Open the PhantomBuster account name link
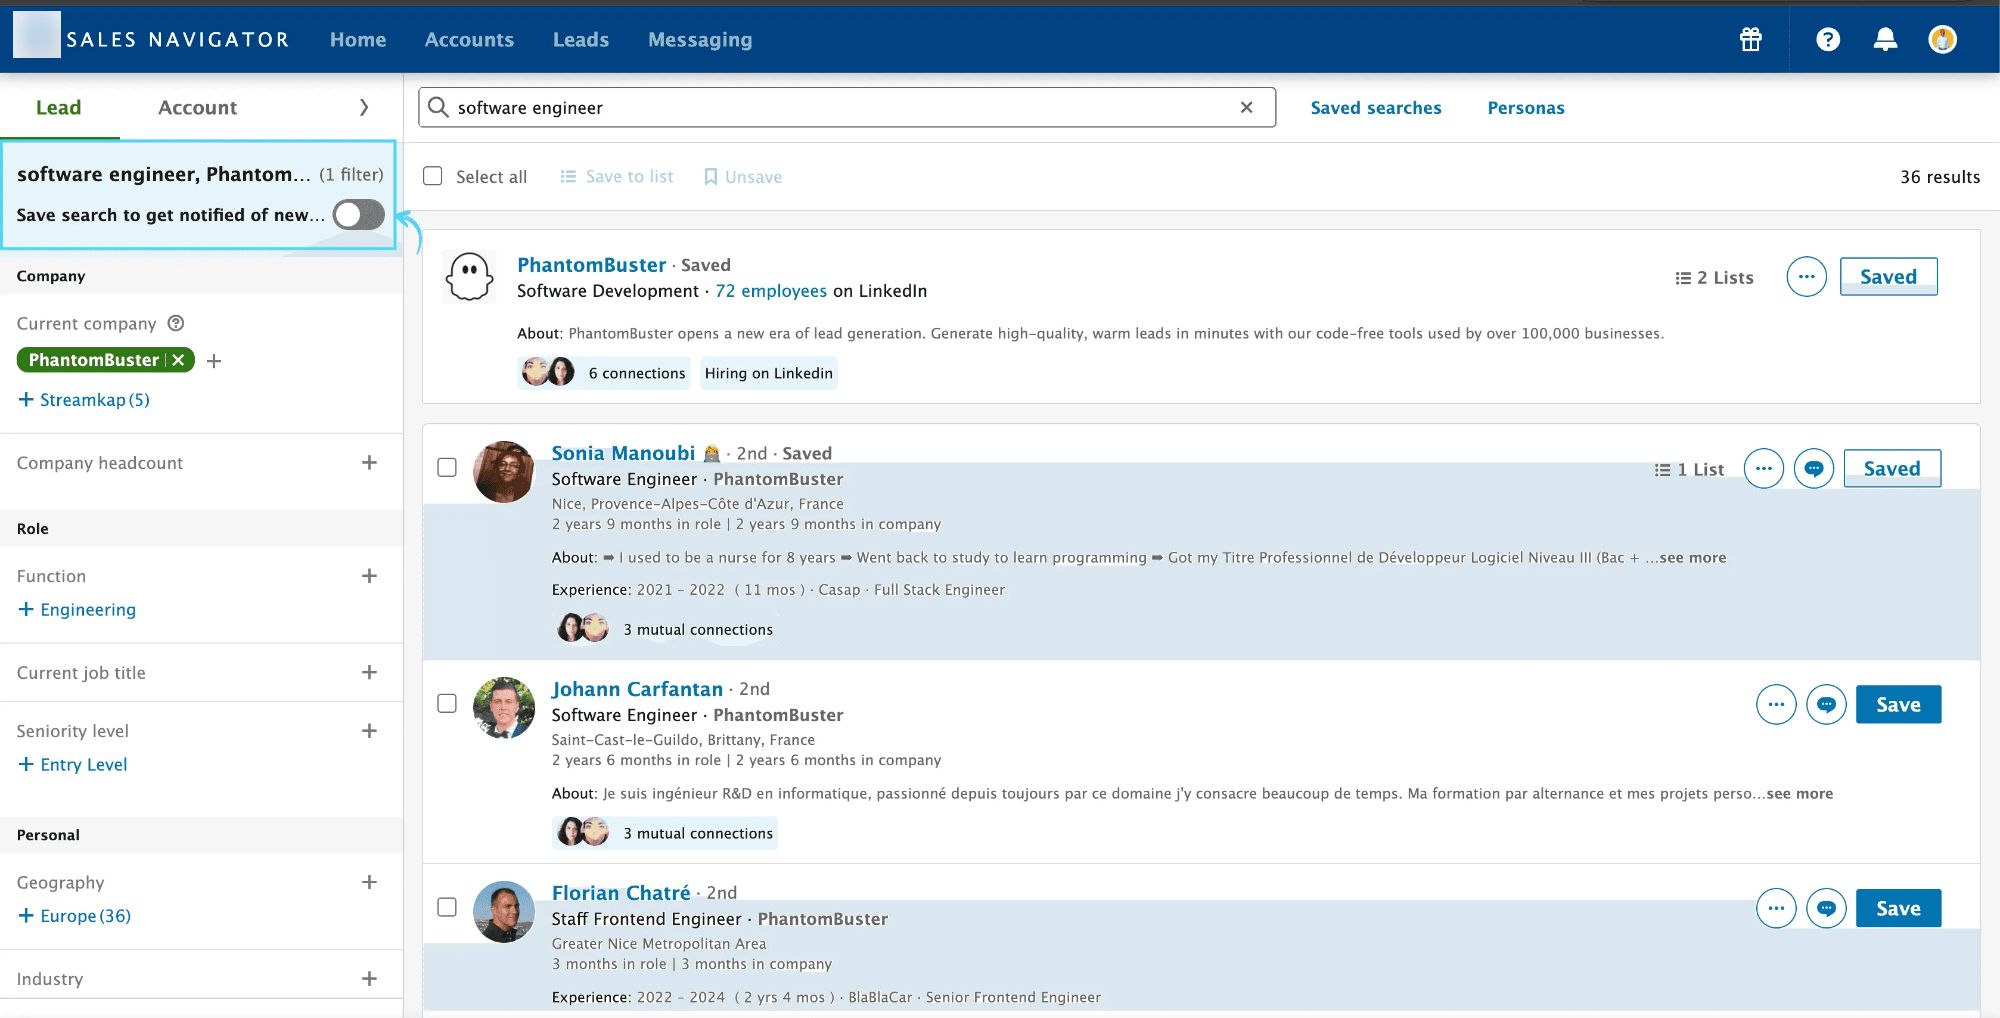 [591, 265]
